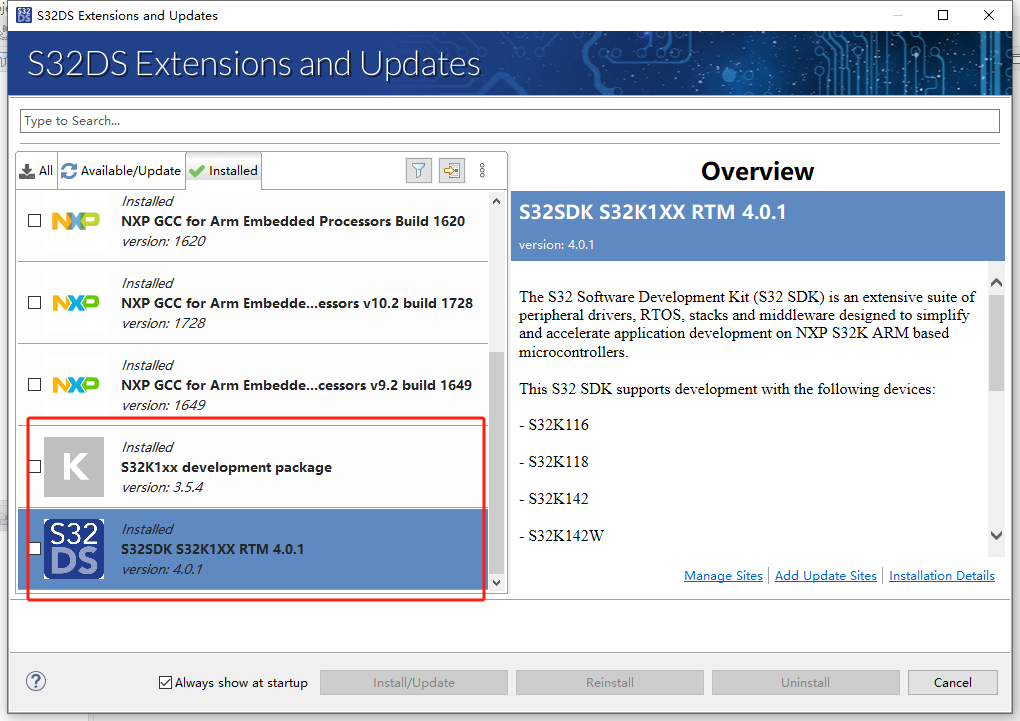This screenshot has width=1020, height=721.
Task: Click the Add Update Sites link
Action: point(825,576)
